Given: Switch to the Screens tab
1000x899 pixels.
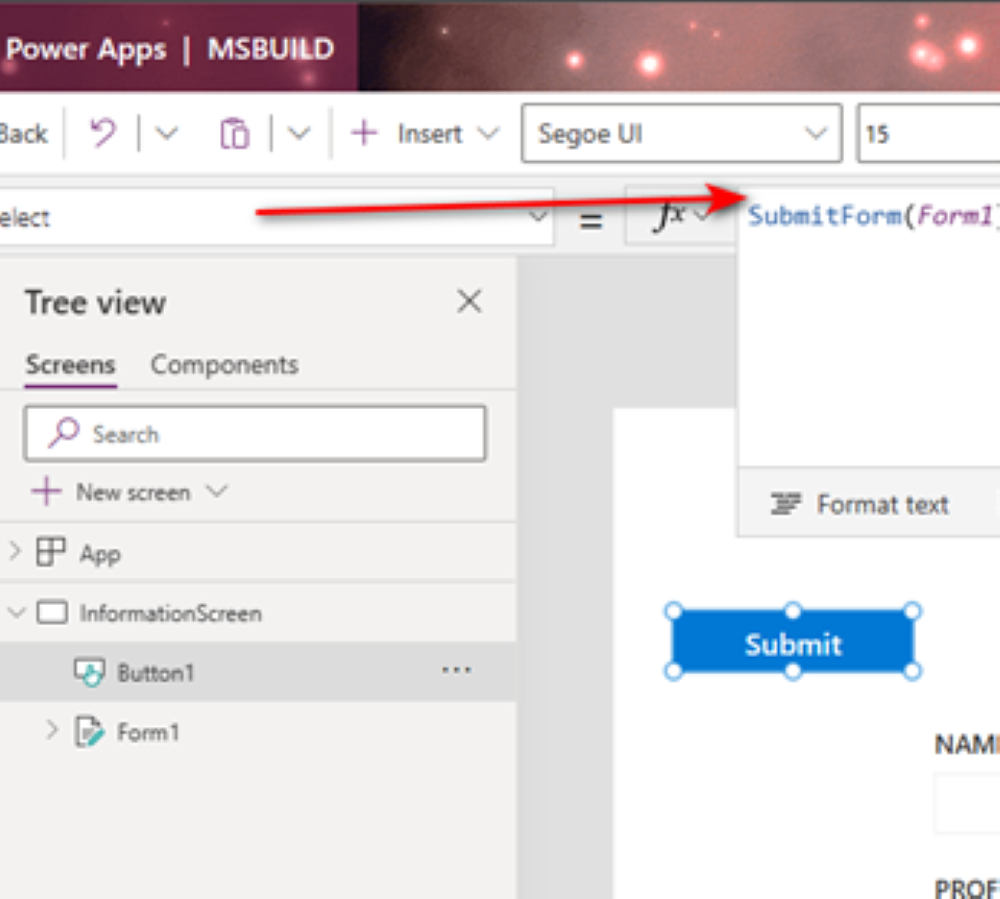Looking at the screenshot, I should click(x=69, y=364).
